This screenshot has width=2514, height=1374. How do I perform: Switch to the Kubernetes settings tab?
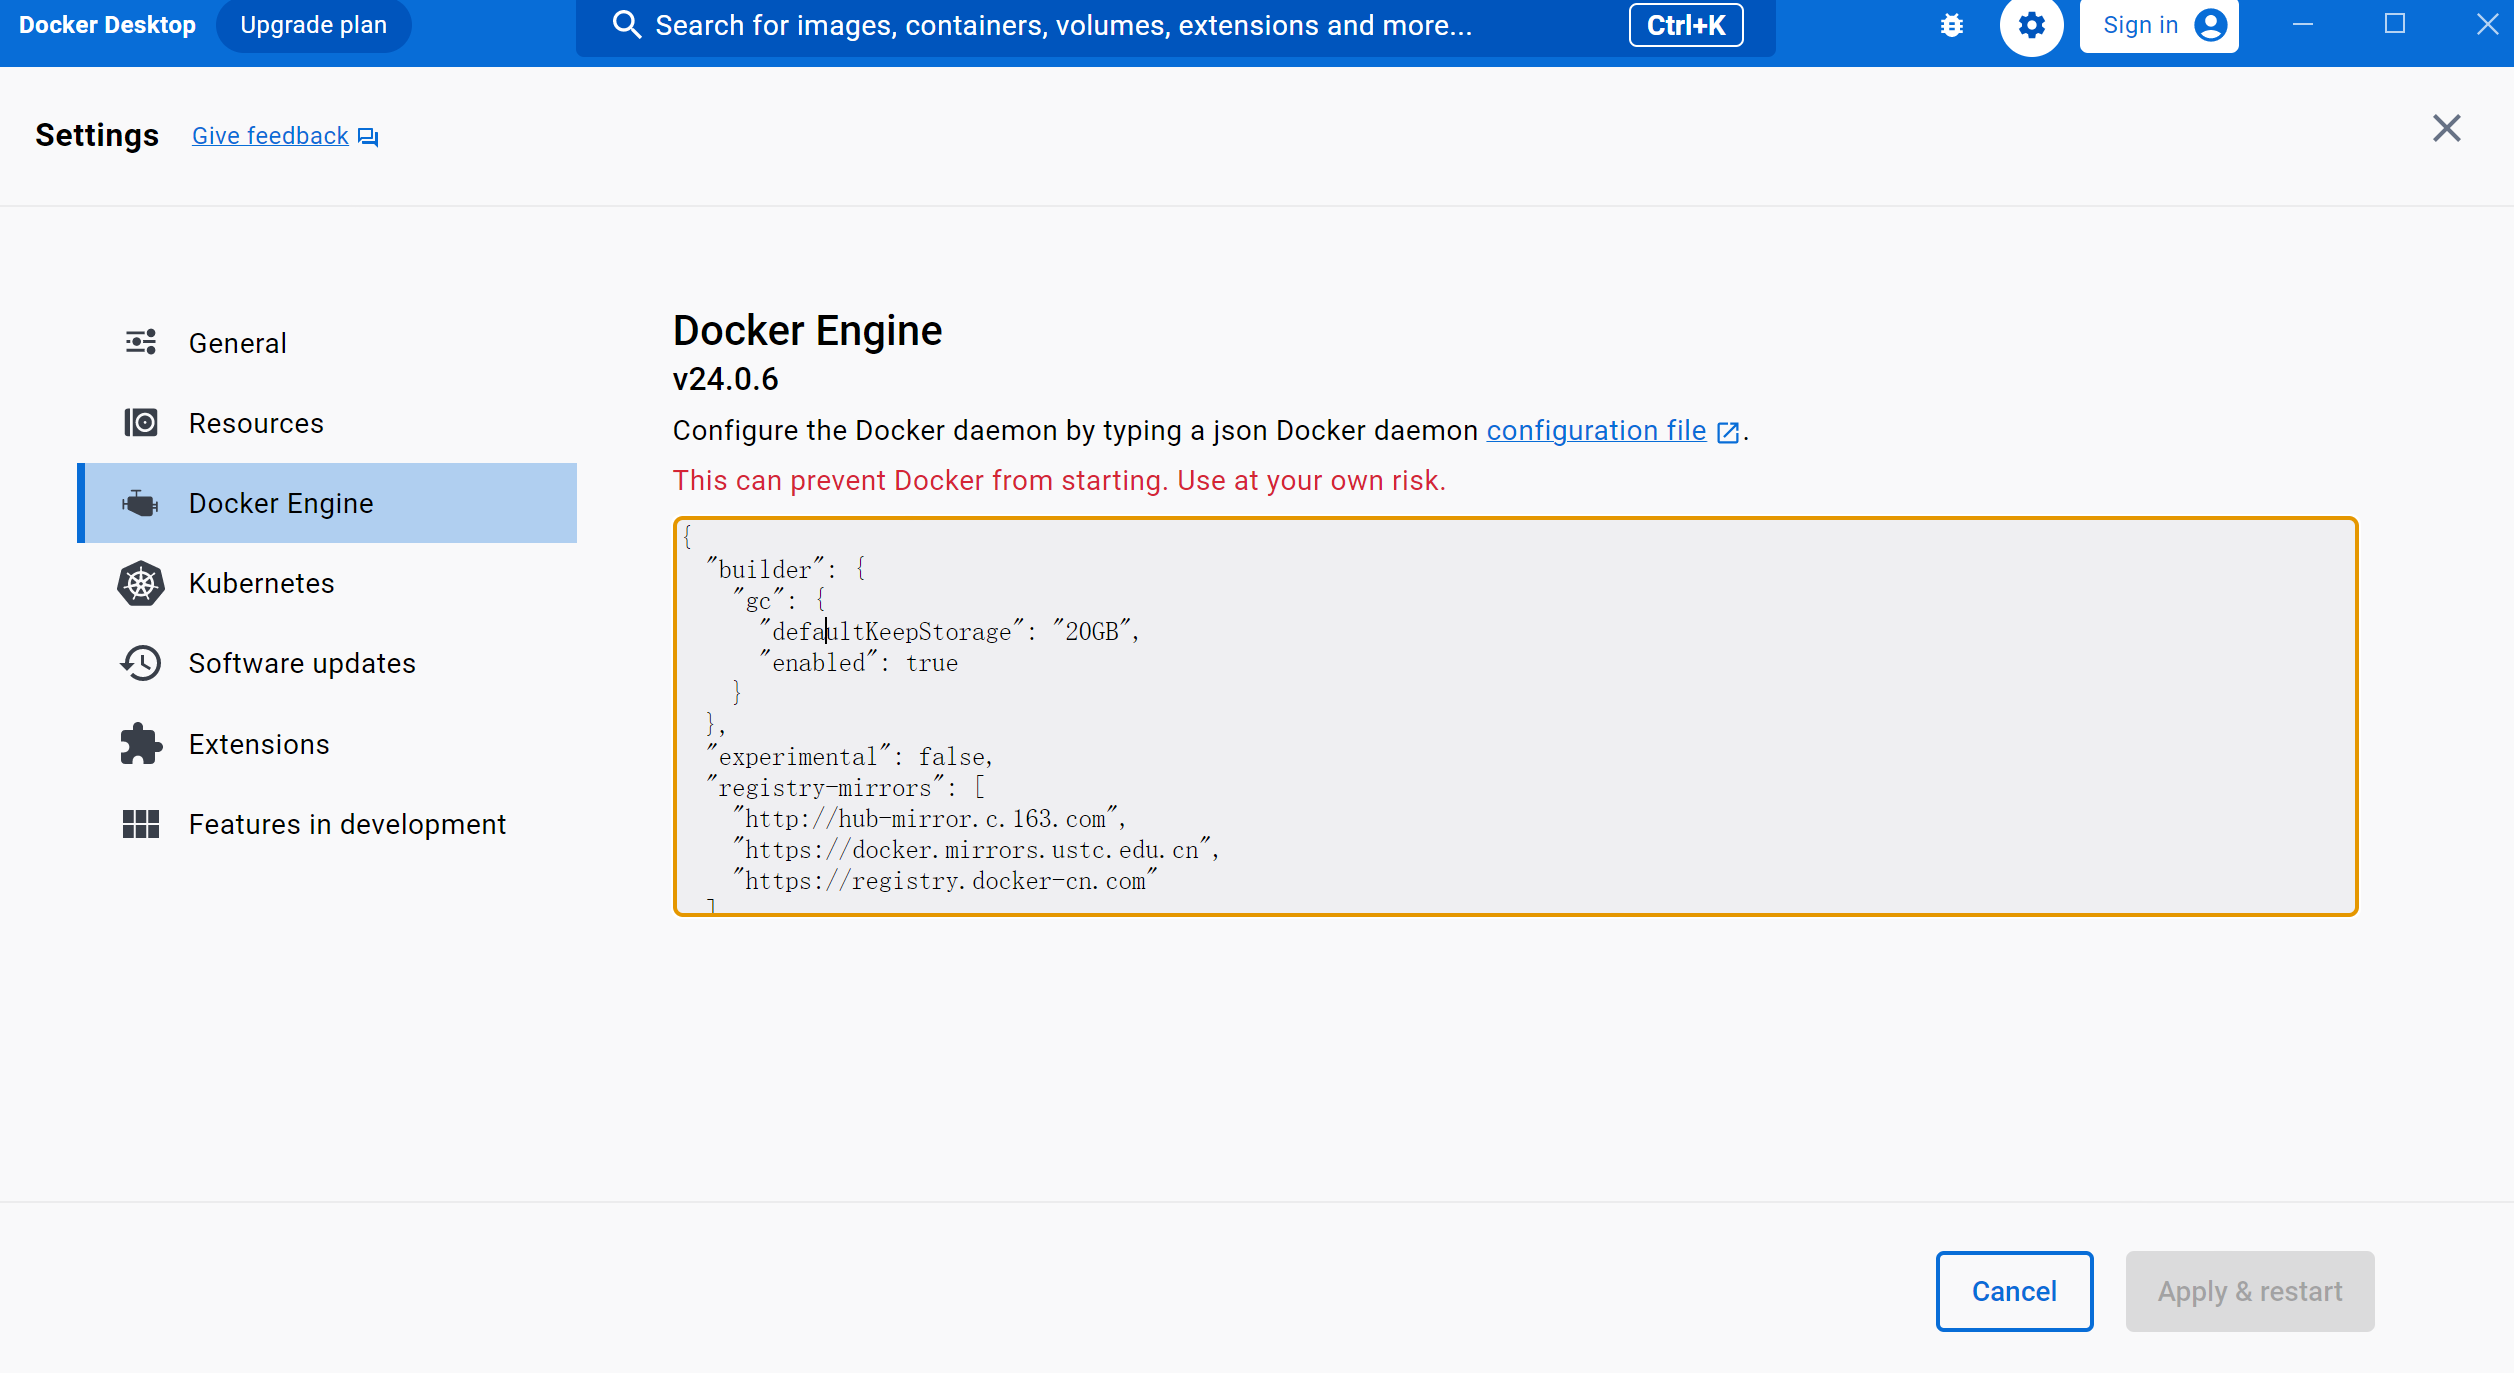pyautogui.click(x=261, y=583)
